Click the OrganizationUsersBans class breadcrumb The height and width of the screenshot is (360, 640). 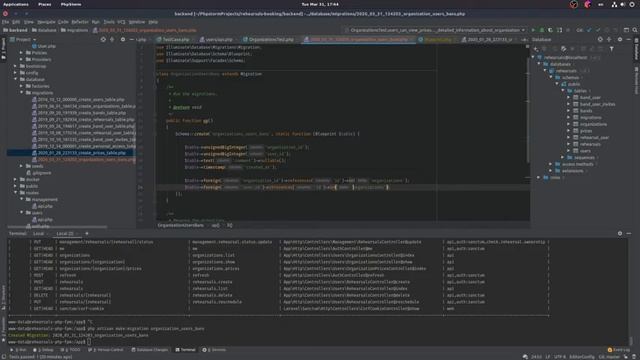[x=180, y=225]
